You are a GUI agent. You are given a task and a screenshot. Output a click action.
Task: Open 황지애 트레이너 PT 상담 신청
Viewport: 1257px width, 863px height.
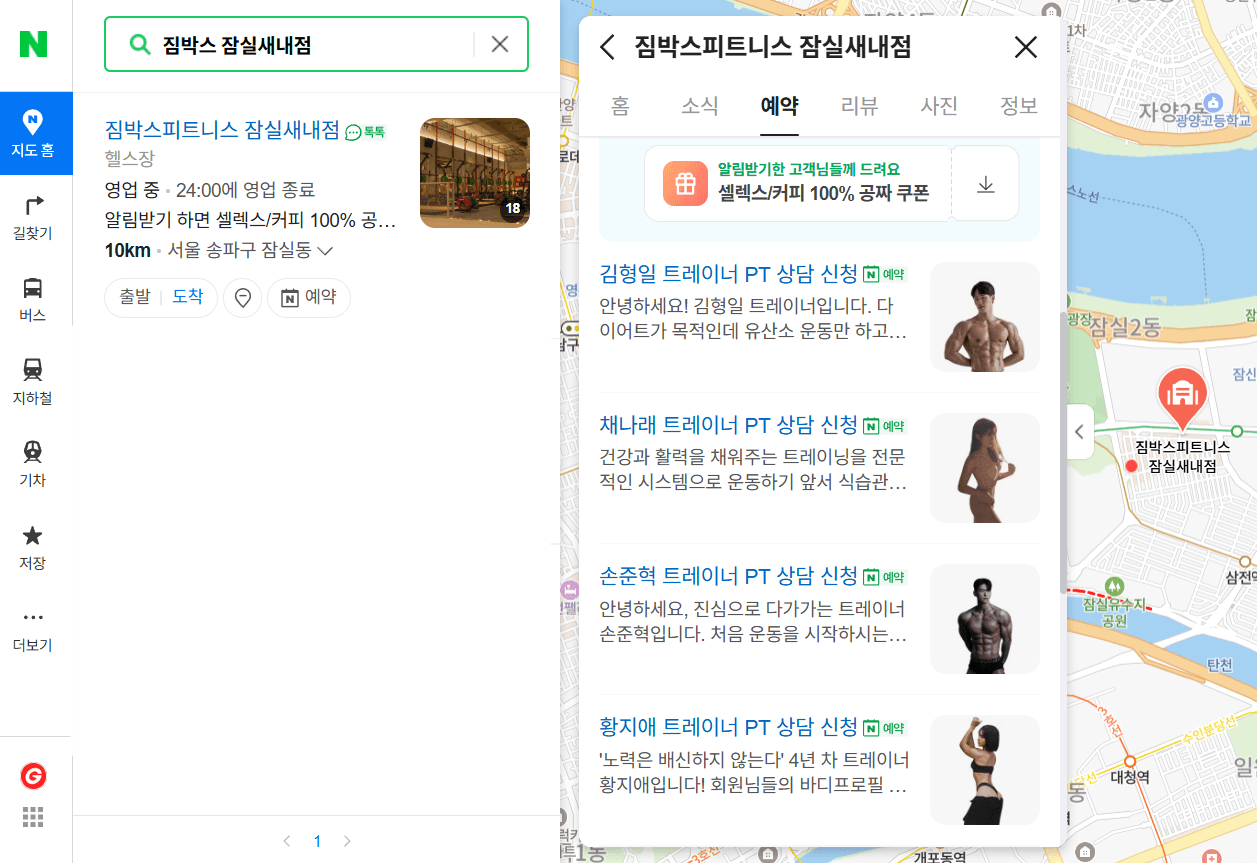click(729, 726)
